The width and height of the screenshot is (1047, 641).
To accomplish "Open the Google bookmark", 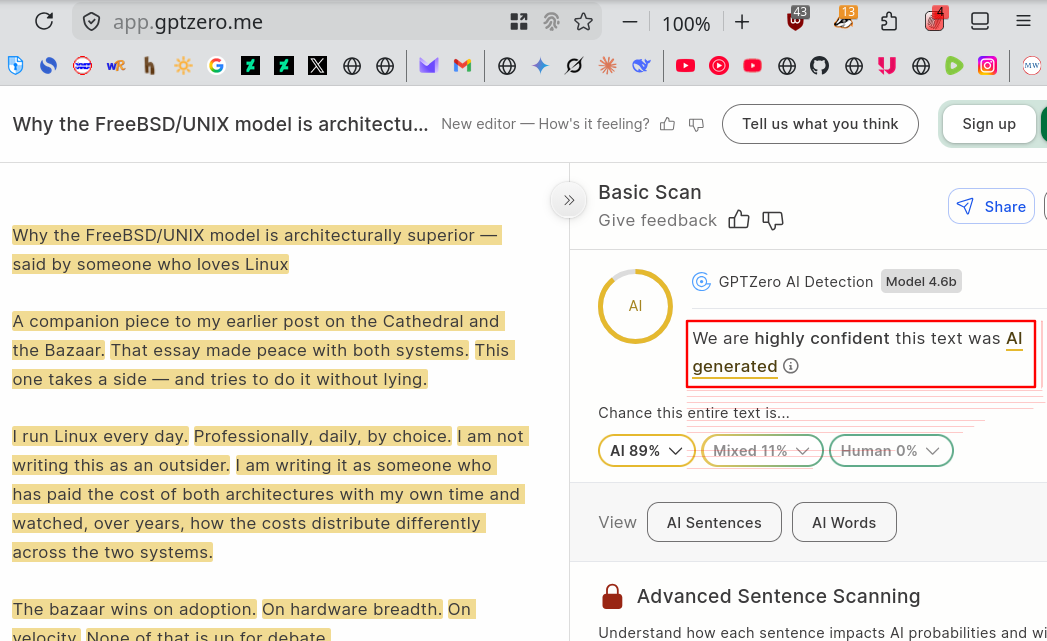I will click(216, 65).
